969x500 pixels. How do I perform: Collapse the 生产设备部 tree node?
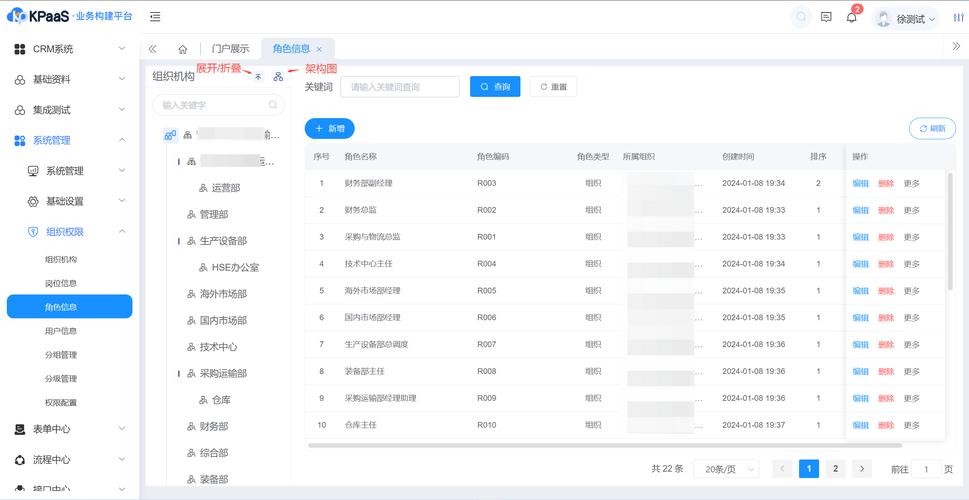[179, 241]
